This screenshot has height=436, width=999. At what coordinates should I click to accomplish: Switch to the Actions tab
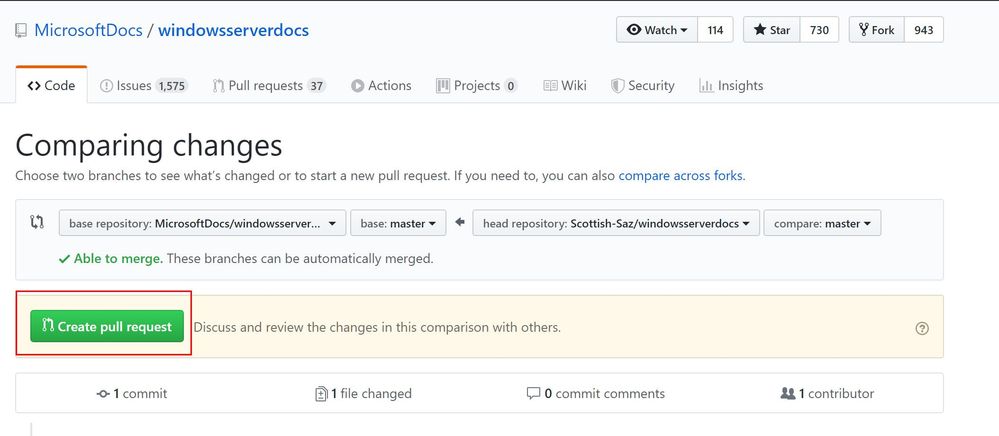[x=381, y=85]
